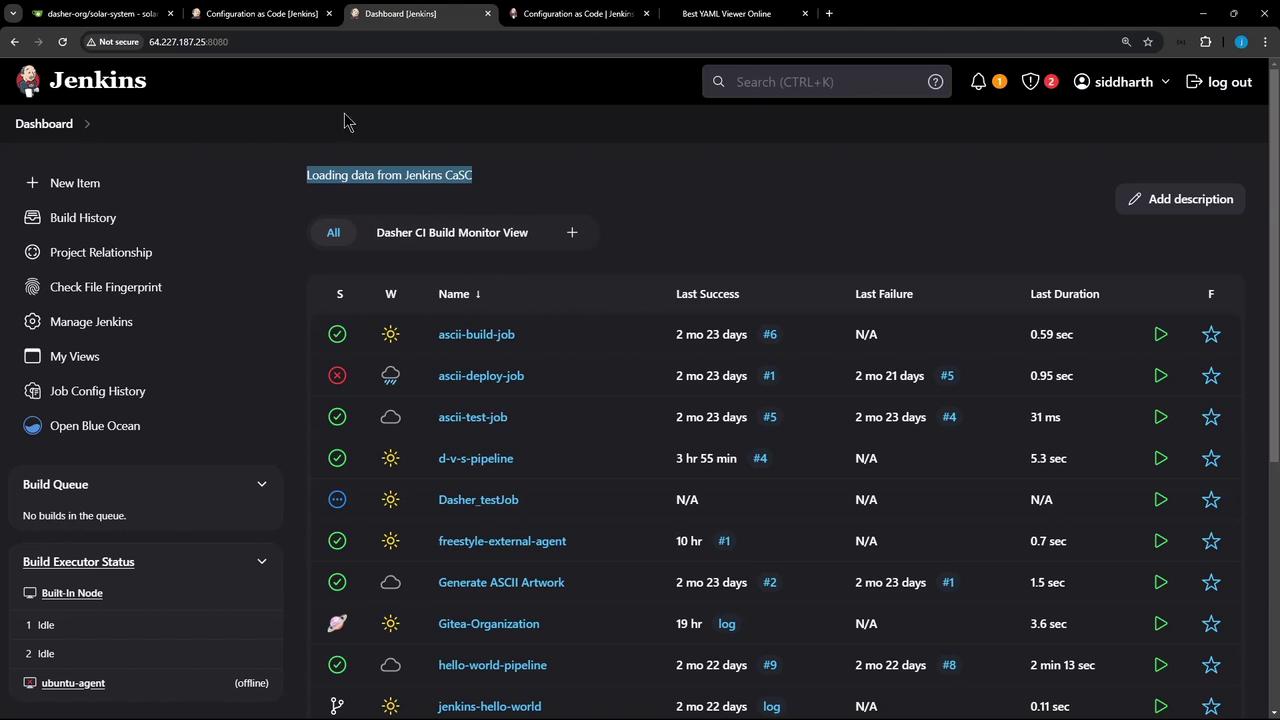This screenshot has width=1280, height=720.
Task: Open the jenkins-hello-world log link
Action: [x=771, y=706]
